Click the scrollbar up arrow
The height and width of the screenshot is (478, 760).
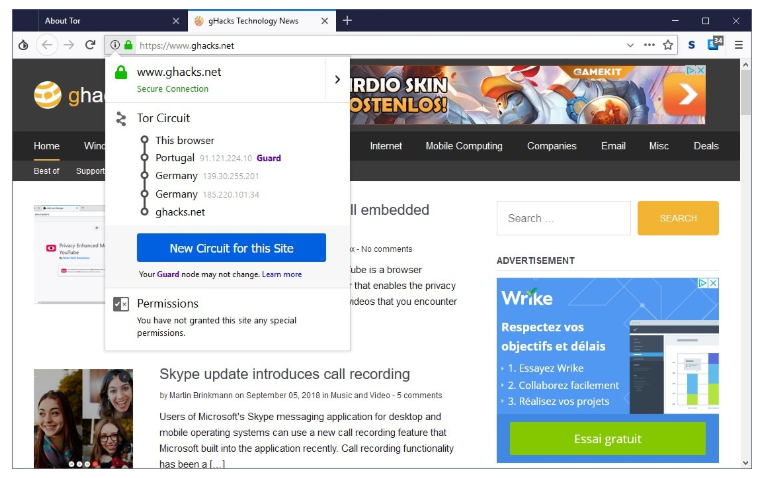point(745,64)
